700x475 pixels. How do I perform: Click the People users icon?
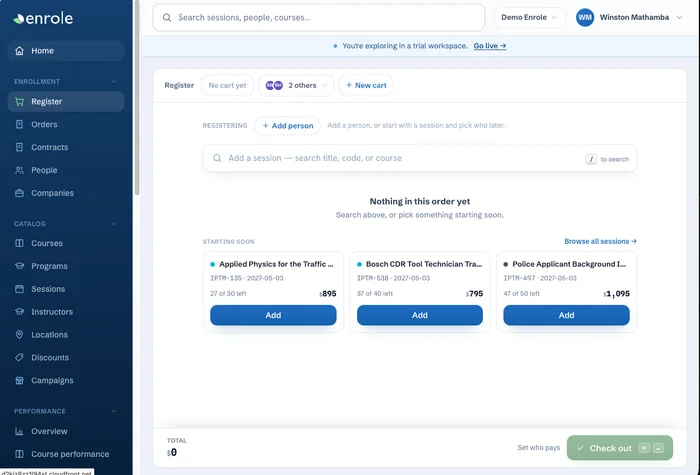(x=19, y=170)
